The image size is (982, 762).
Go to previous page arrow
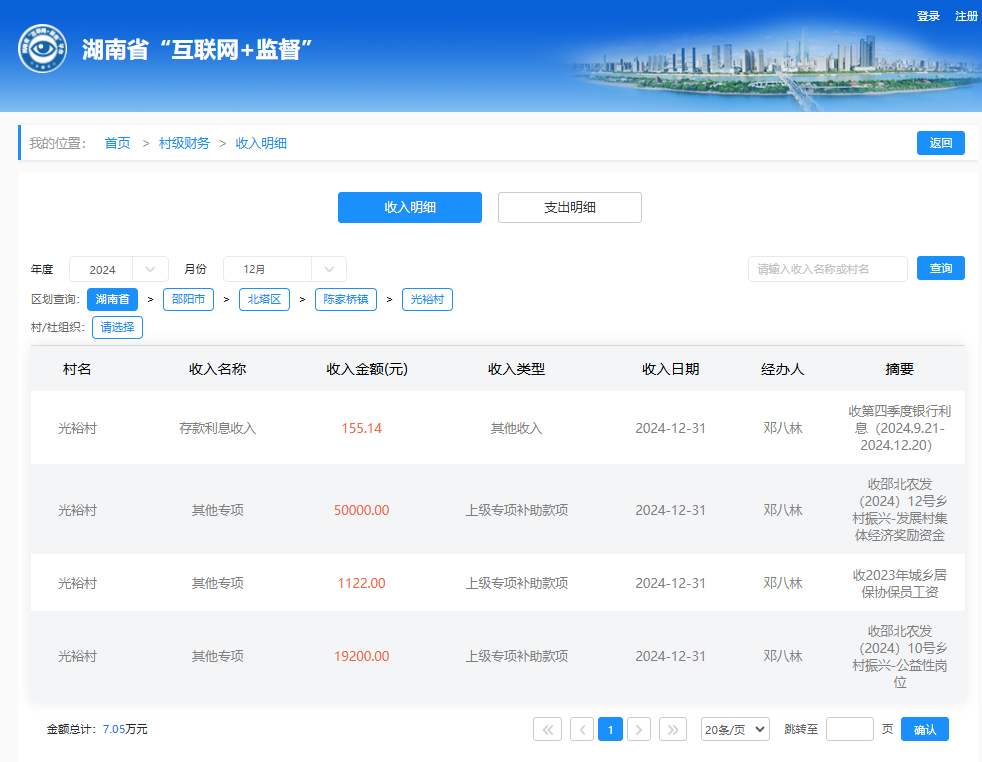click(x=582, y=729)
